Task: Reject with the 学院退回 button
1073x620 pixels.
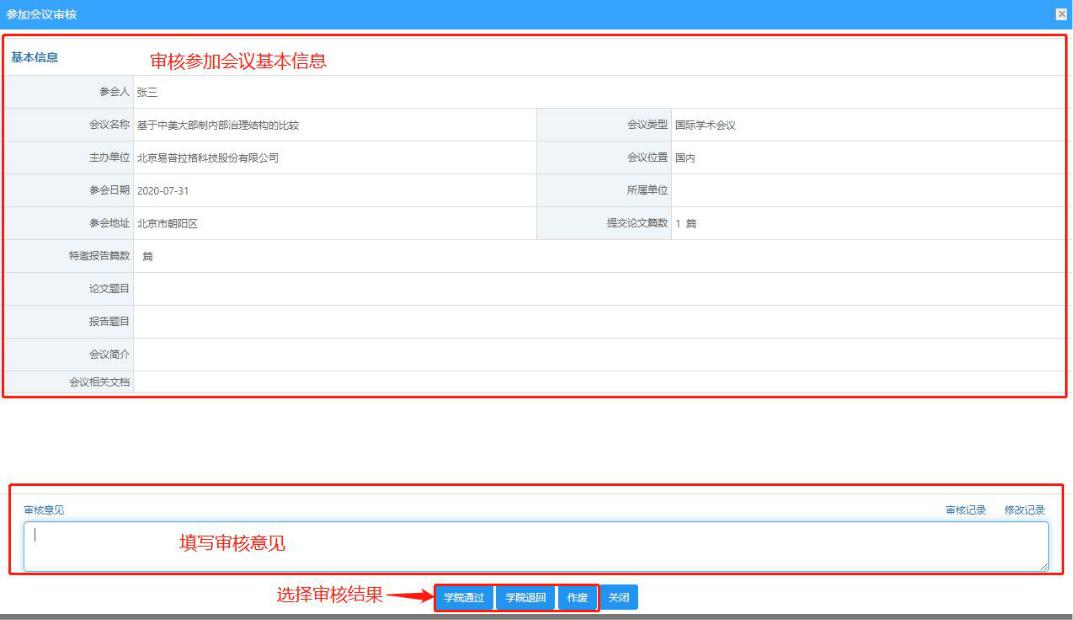Action: [526, 597]
